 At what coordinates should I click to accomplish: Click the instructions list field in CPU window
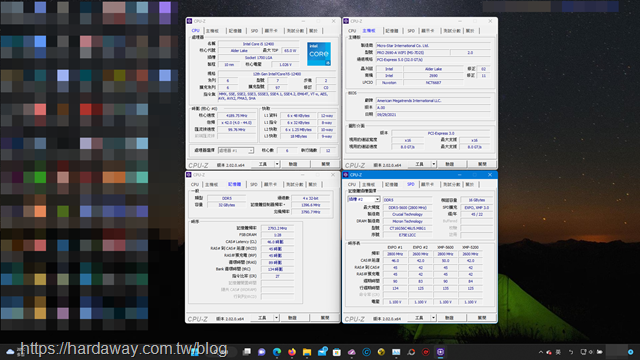pos(278,96)
